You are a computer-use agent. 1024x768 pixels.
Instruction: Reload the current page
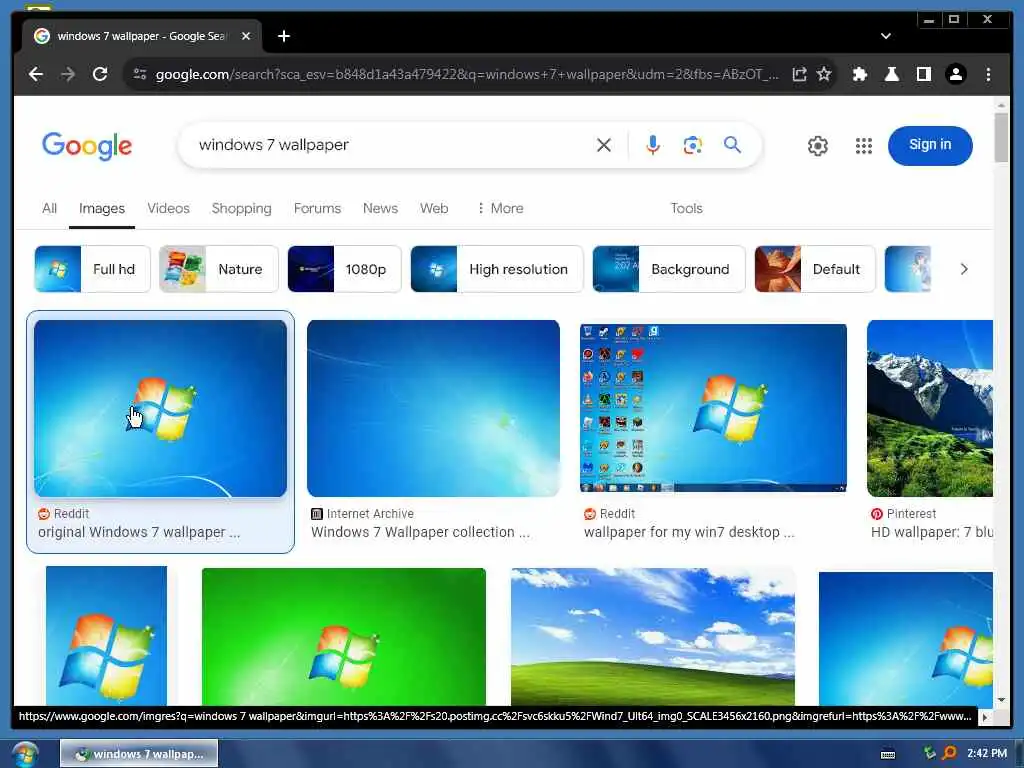100,74
